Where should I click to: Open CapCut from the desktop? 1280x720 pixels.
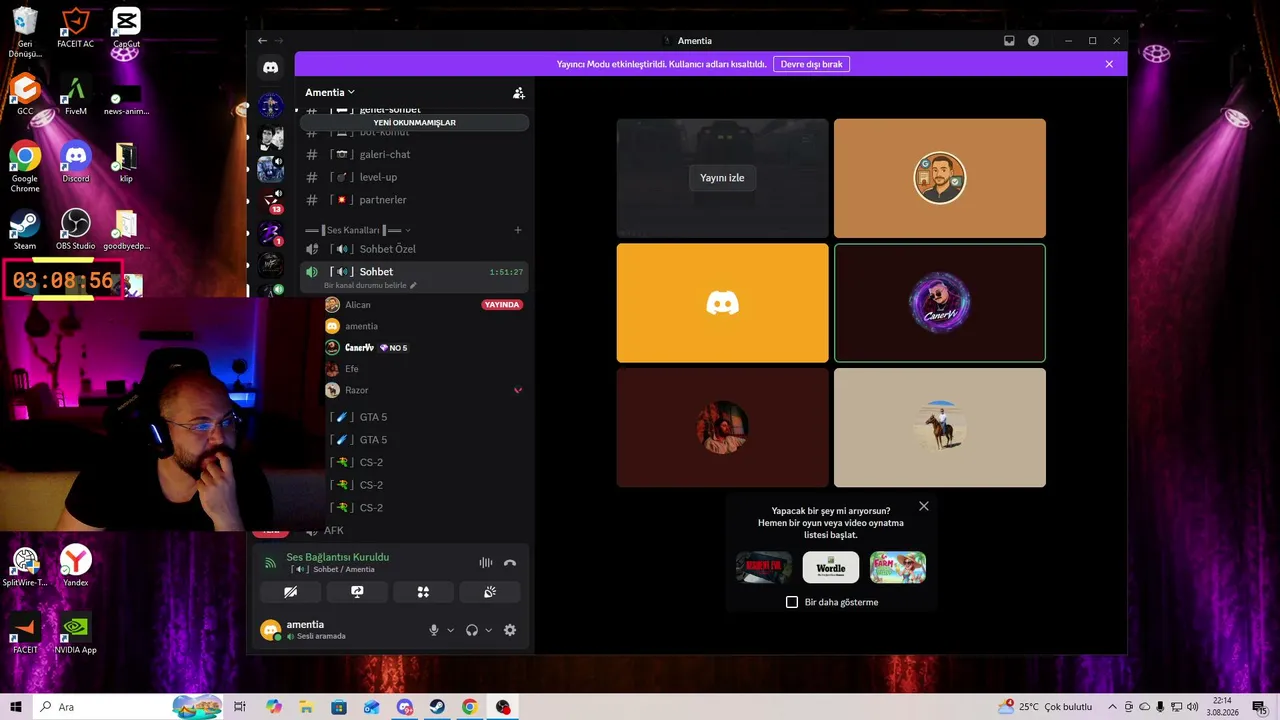[126, 29]
